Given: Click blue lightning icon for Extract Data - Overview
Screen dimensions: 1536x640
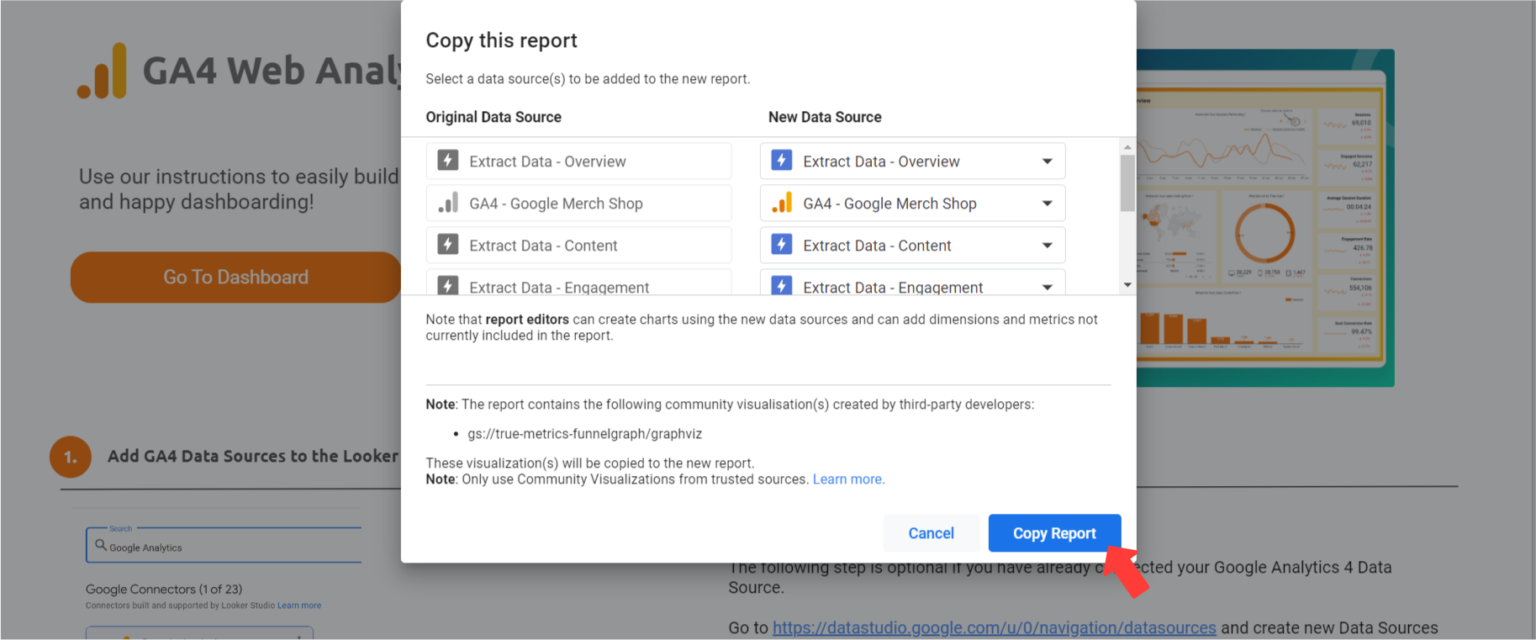Looking at the screenshot, I should pyautogui.click(x=782, y=161).
